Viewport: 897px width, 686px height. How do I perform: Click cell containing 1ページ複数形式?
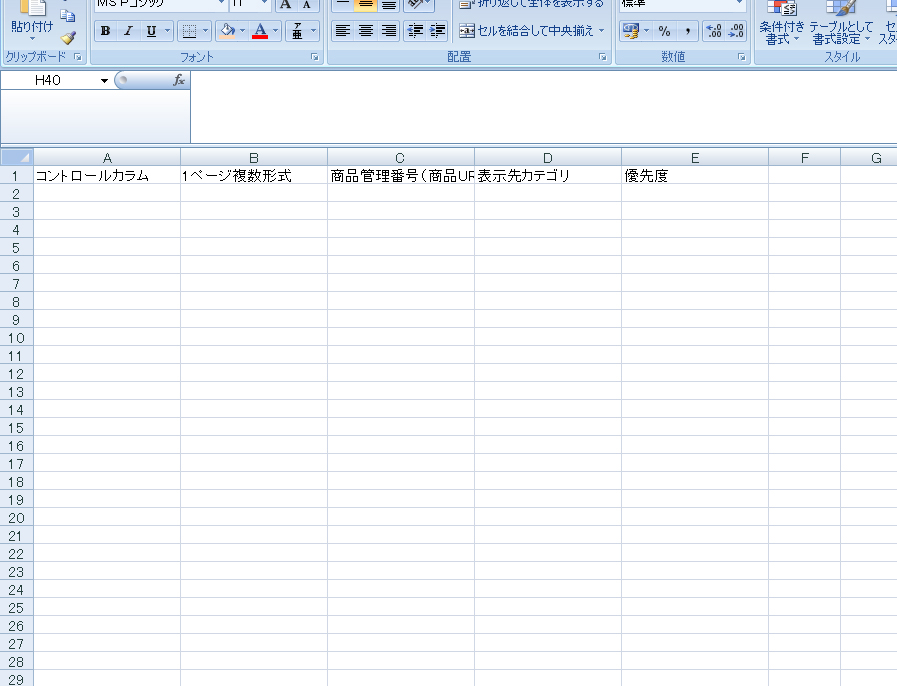tap(254, 175)
